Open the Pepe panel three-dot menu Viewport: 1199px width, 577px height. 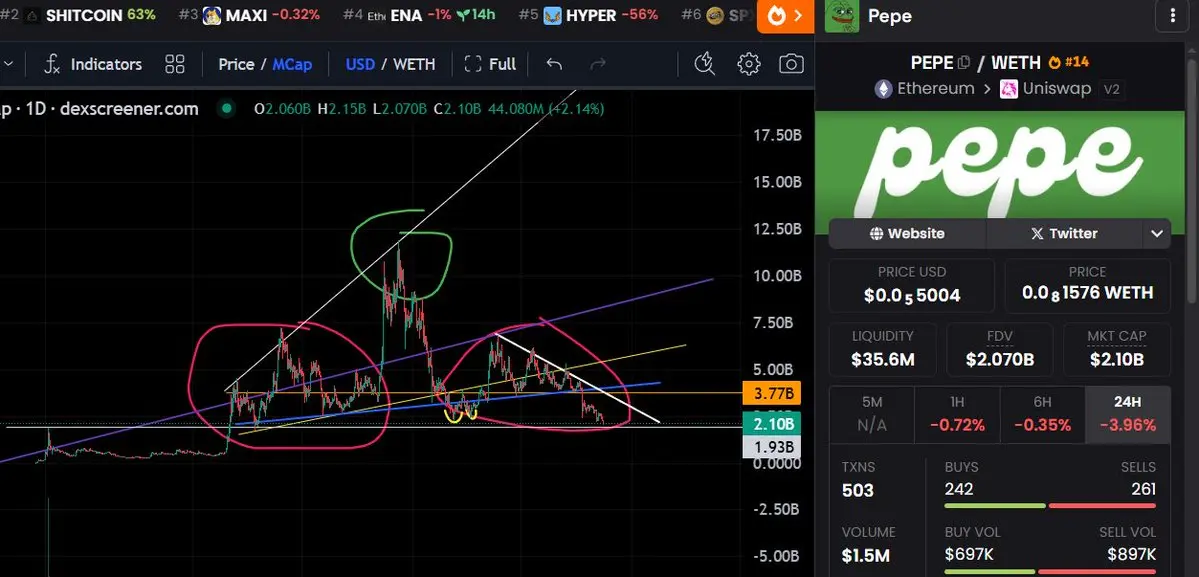(1172, 16)
